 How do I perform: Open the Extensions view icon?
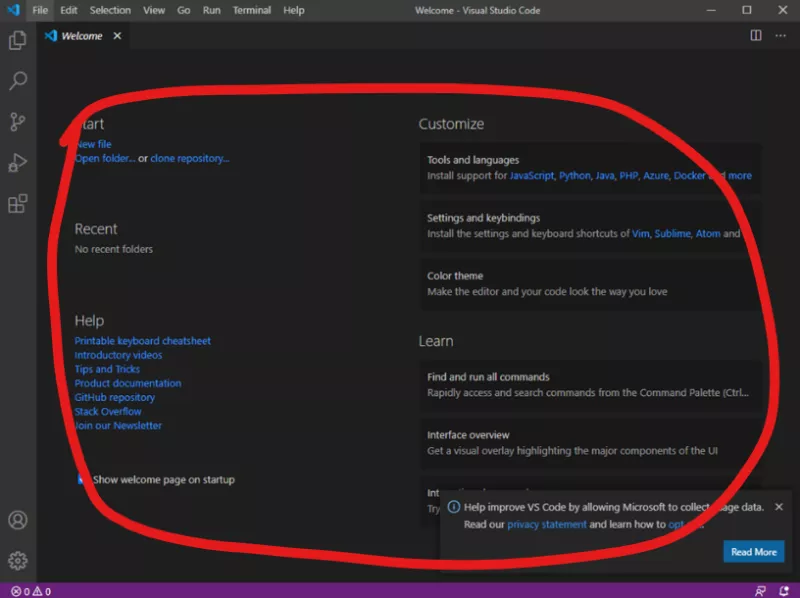(x=18, y=204)
